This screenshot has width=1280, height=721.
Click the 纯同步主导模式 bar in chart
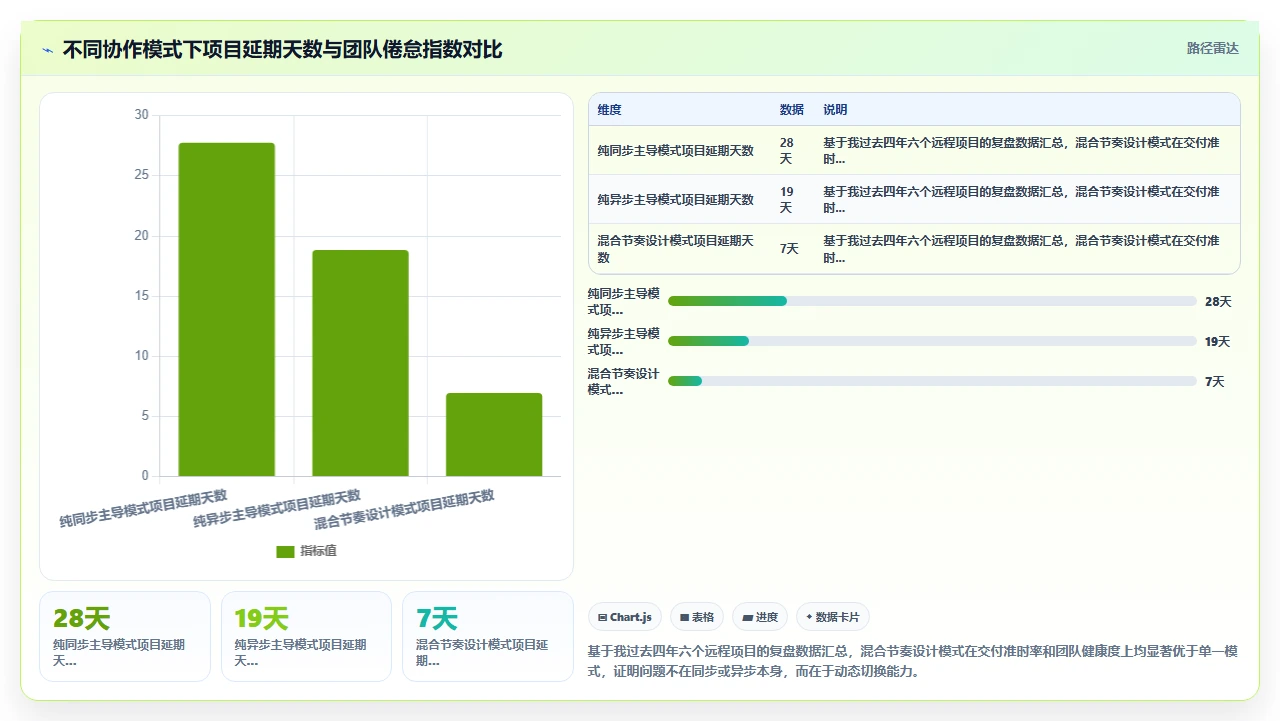(227, 309)
